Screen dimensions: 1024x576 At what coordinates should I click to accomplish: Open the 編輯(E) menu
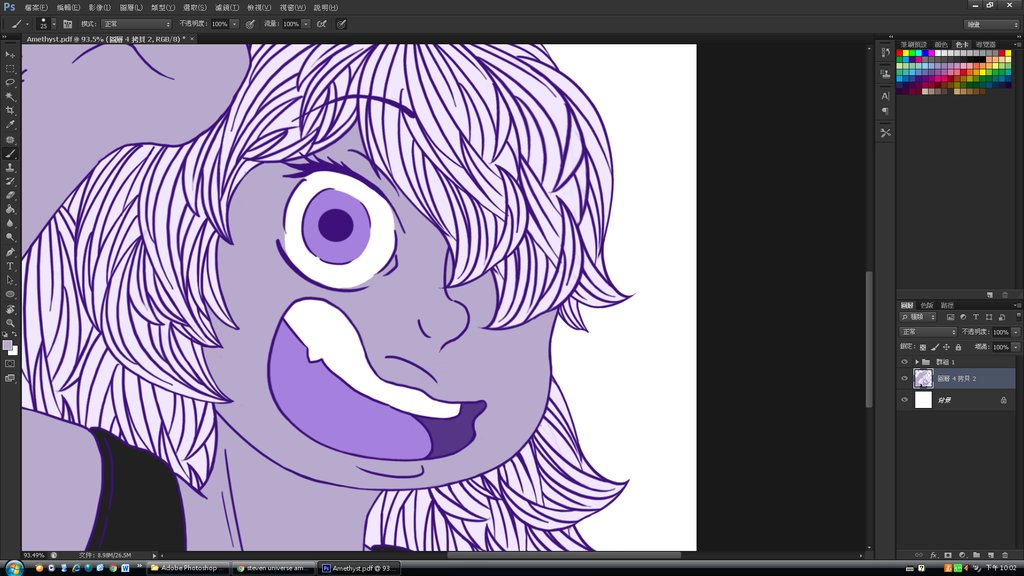68,8
